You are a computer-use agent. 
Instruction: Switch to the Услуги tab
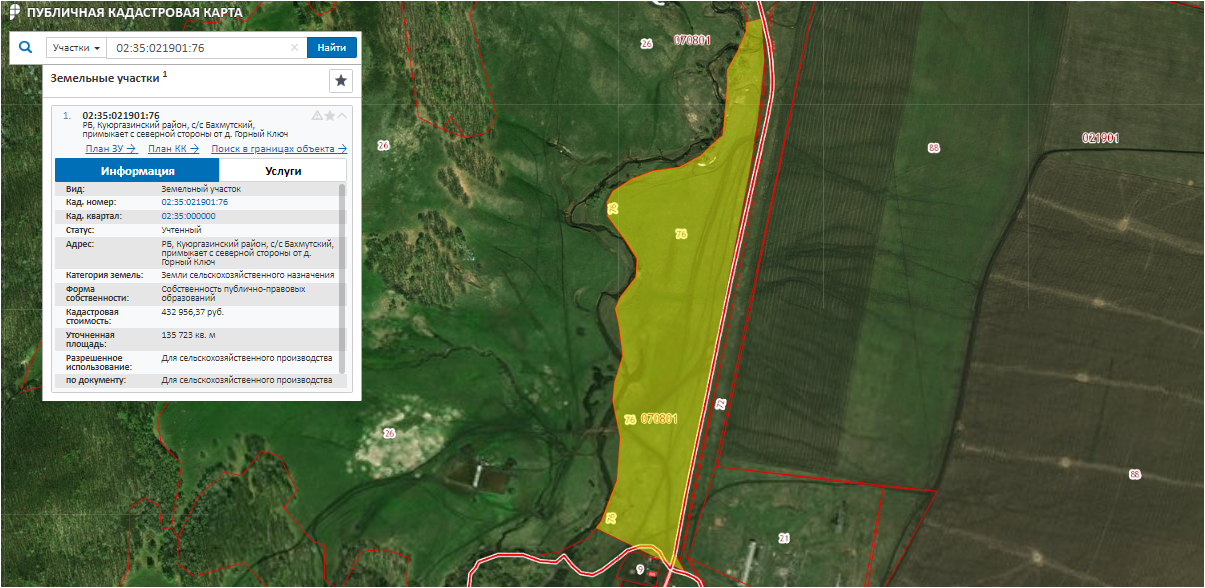[x=283, y=171]
